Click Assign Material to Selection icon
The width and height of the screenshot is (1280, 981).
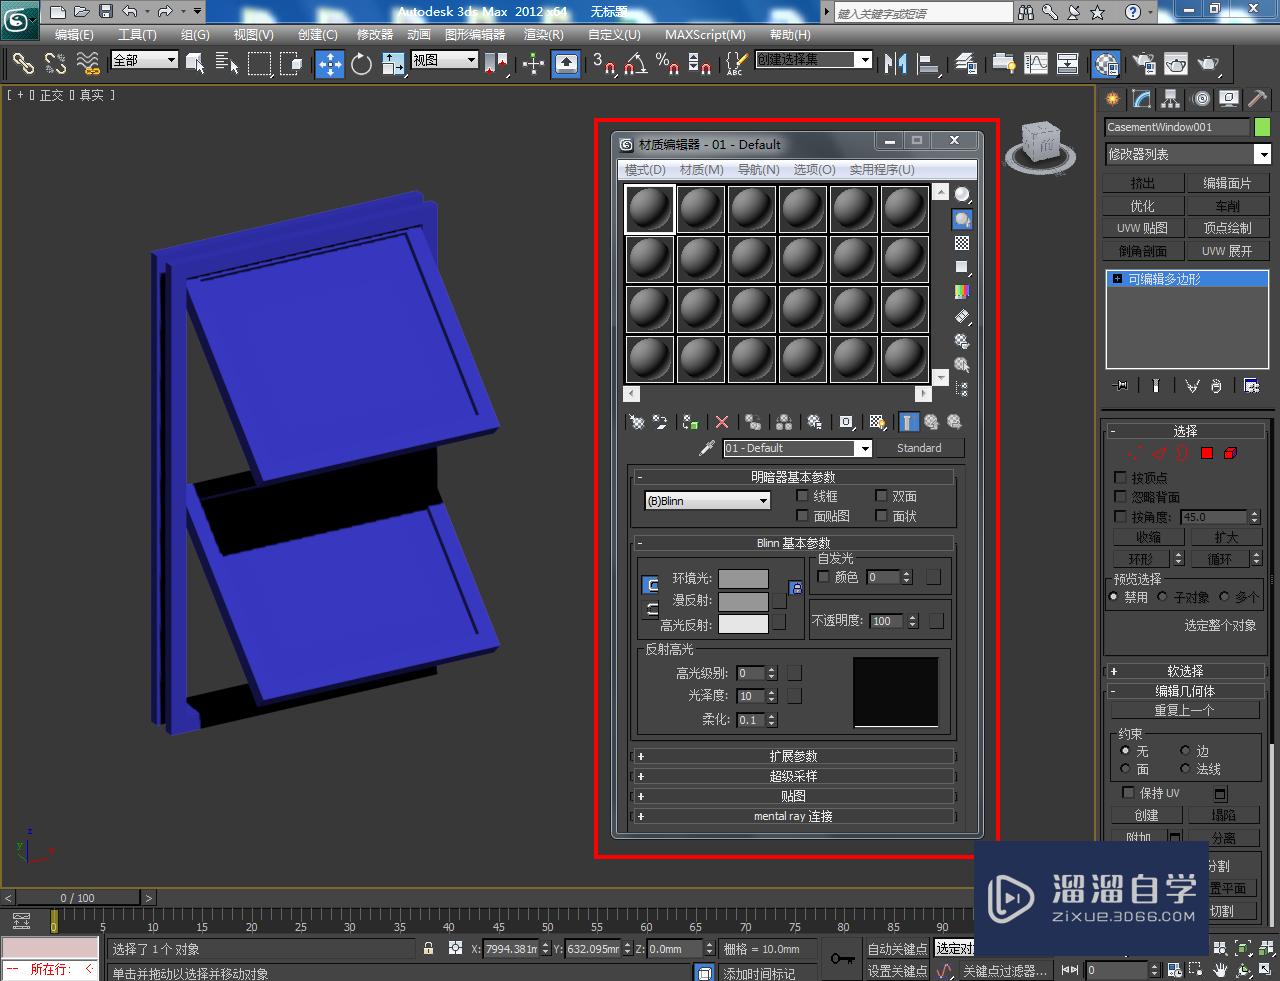[690, 422]
